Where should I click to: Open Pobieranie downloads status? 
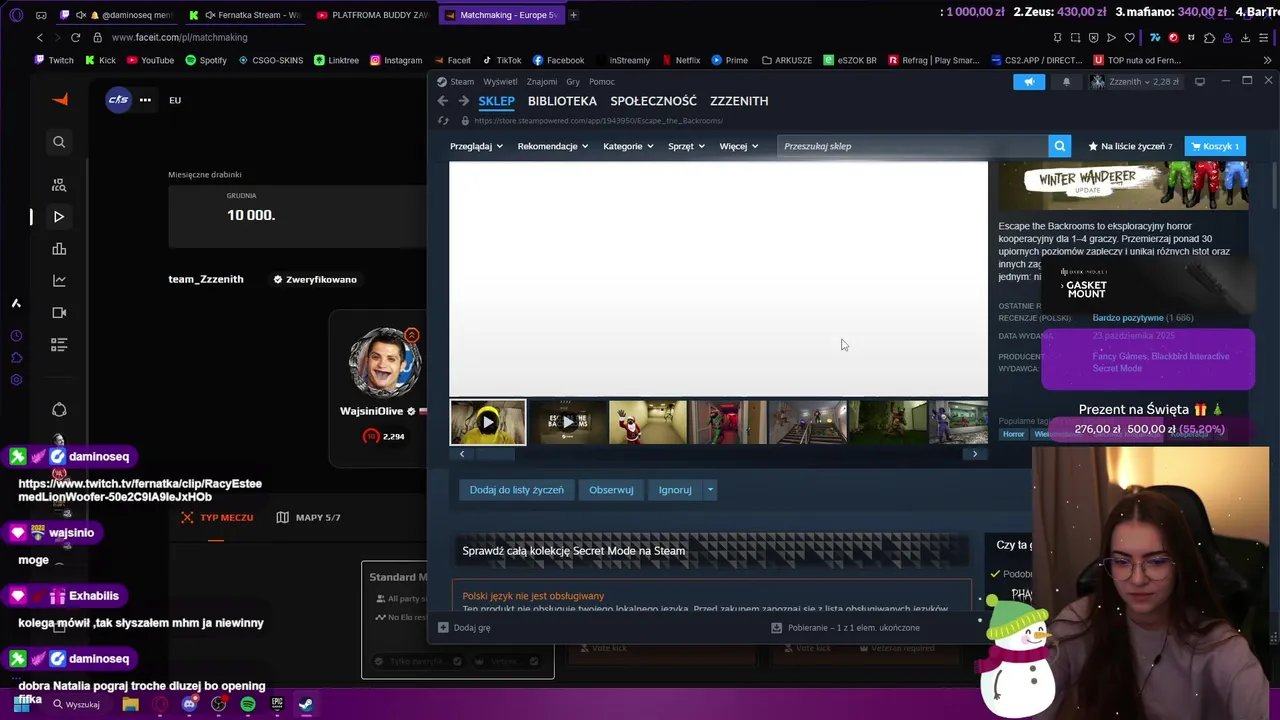[x=846, y=628]
